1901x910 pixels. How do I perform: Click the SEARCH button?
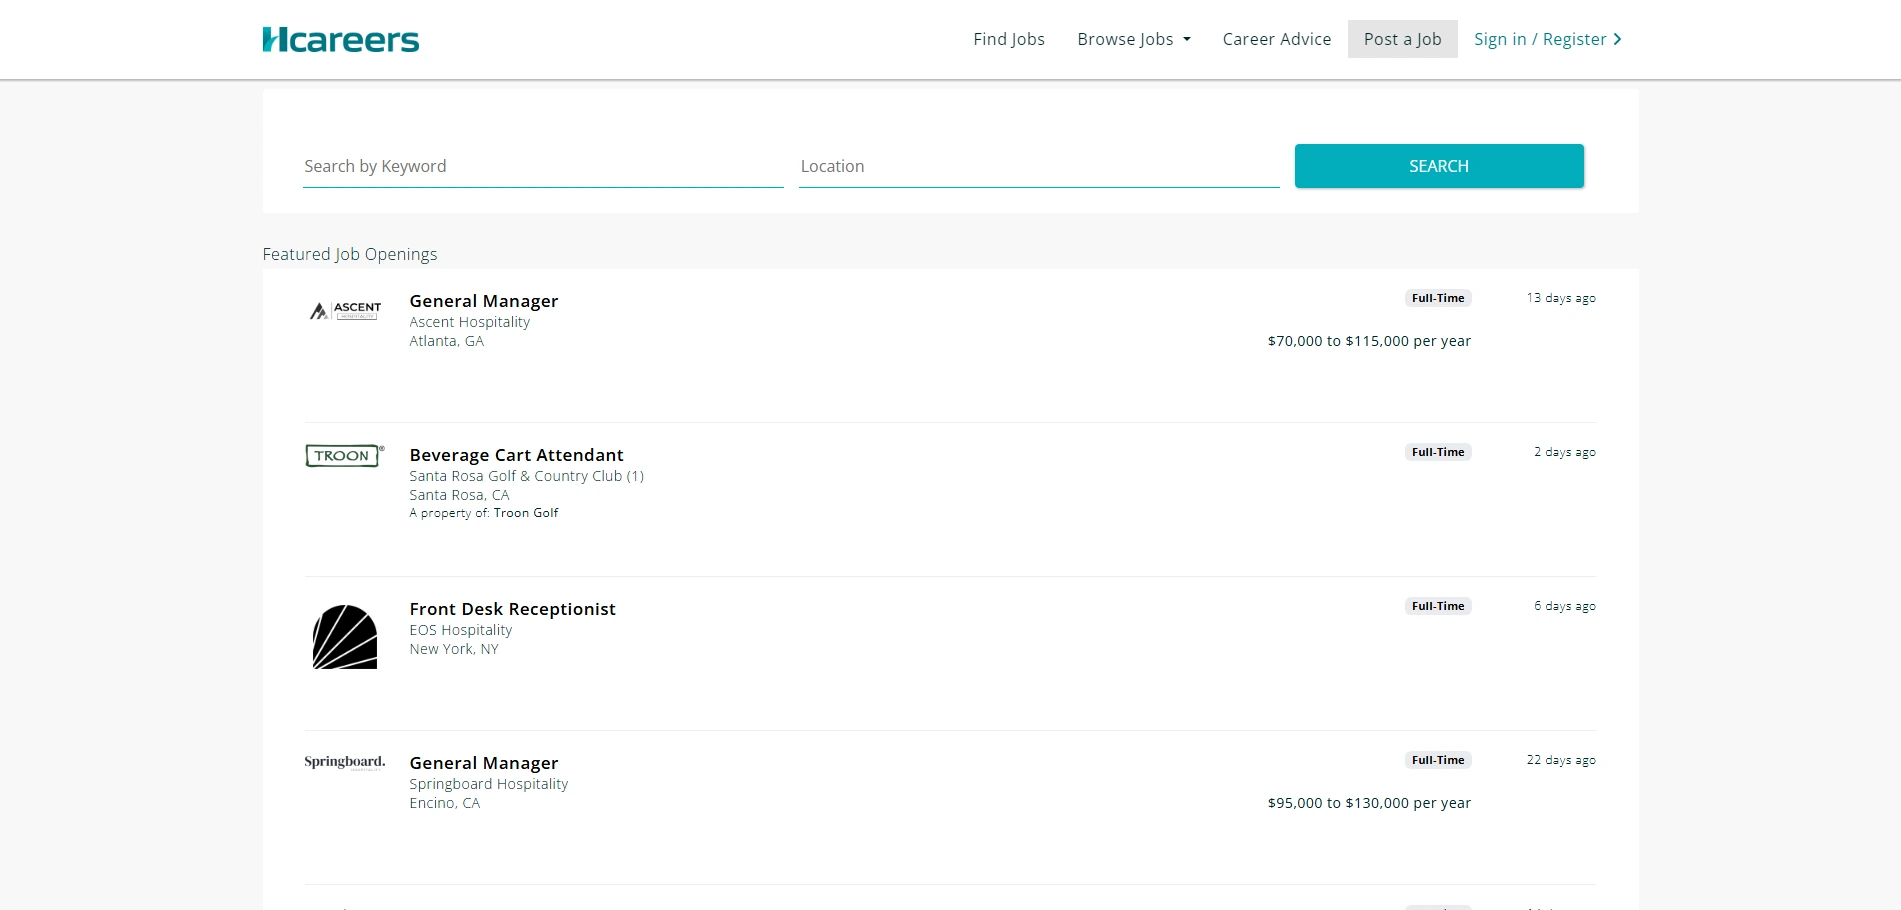coord(1439,166)
